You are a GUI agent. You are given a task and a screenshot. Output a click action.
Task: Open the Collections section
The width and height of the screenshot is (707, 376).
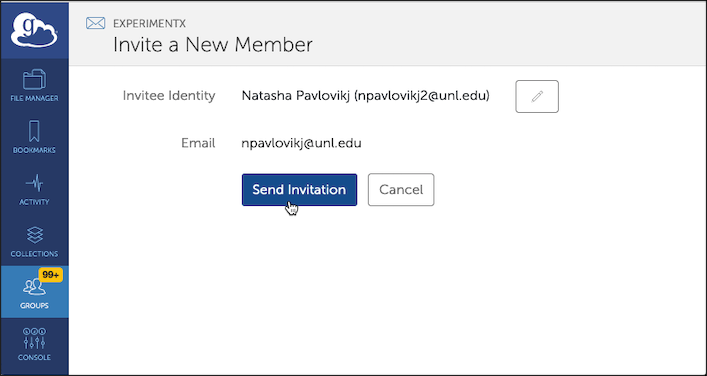tap(34, 241)
